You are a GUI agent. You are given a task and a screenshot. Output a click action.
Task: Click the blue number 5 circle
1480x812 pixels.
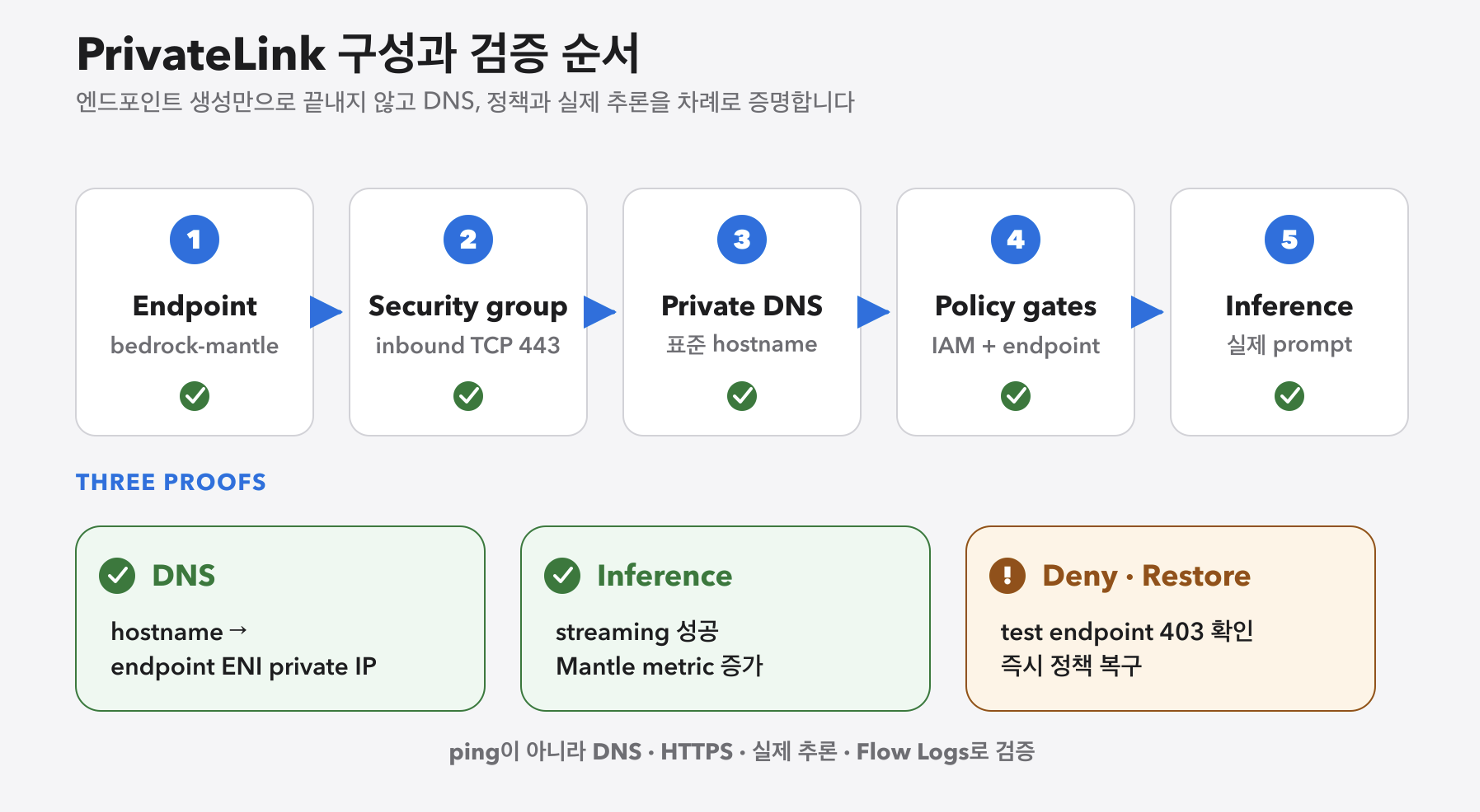1289,240
